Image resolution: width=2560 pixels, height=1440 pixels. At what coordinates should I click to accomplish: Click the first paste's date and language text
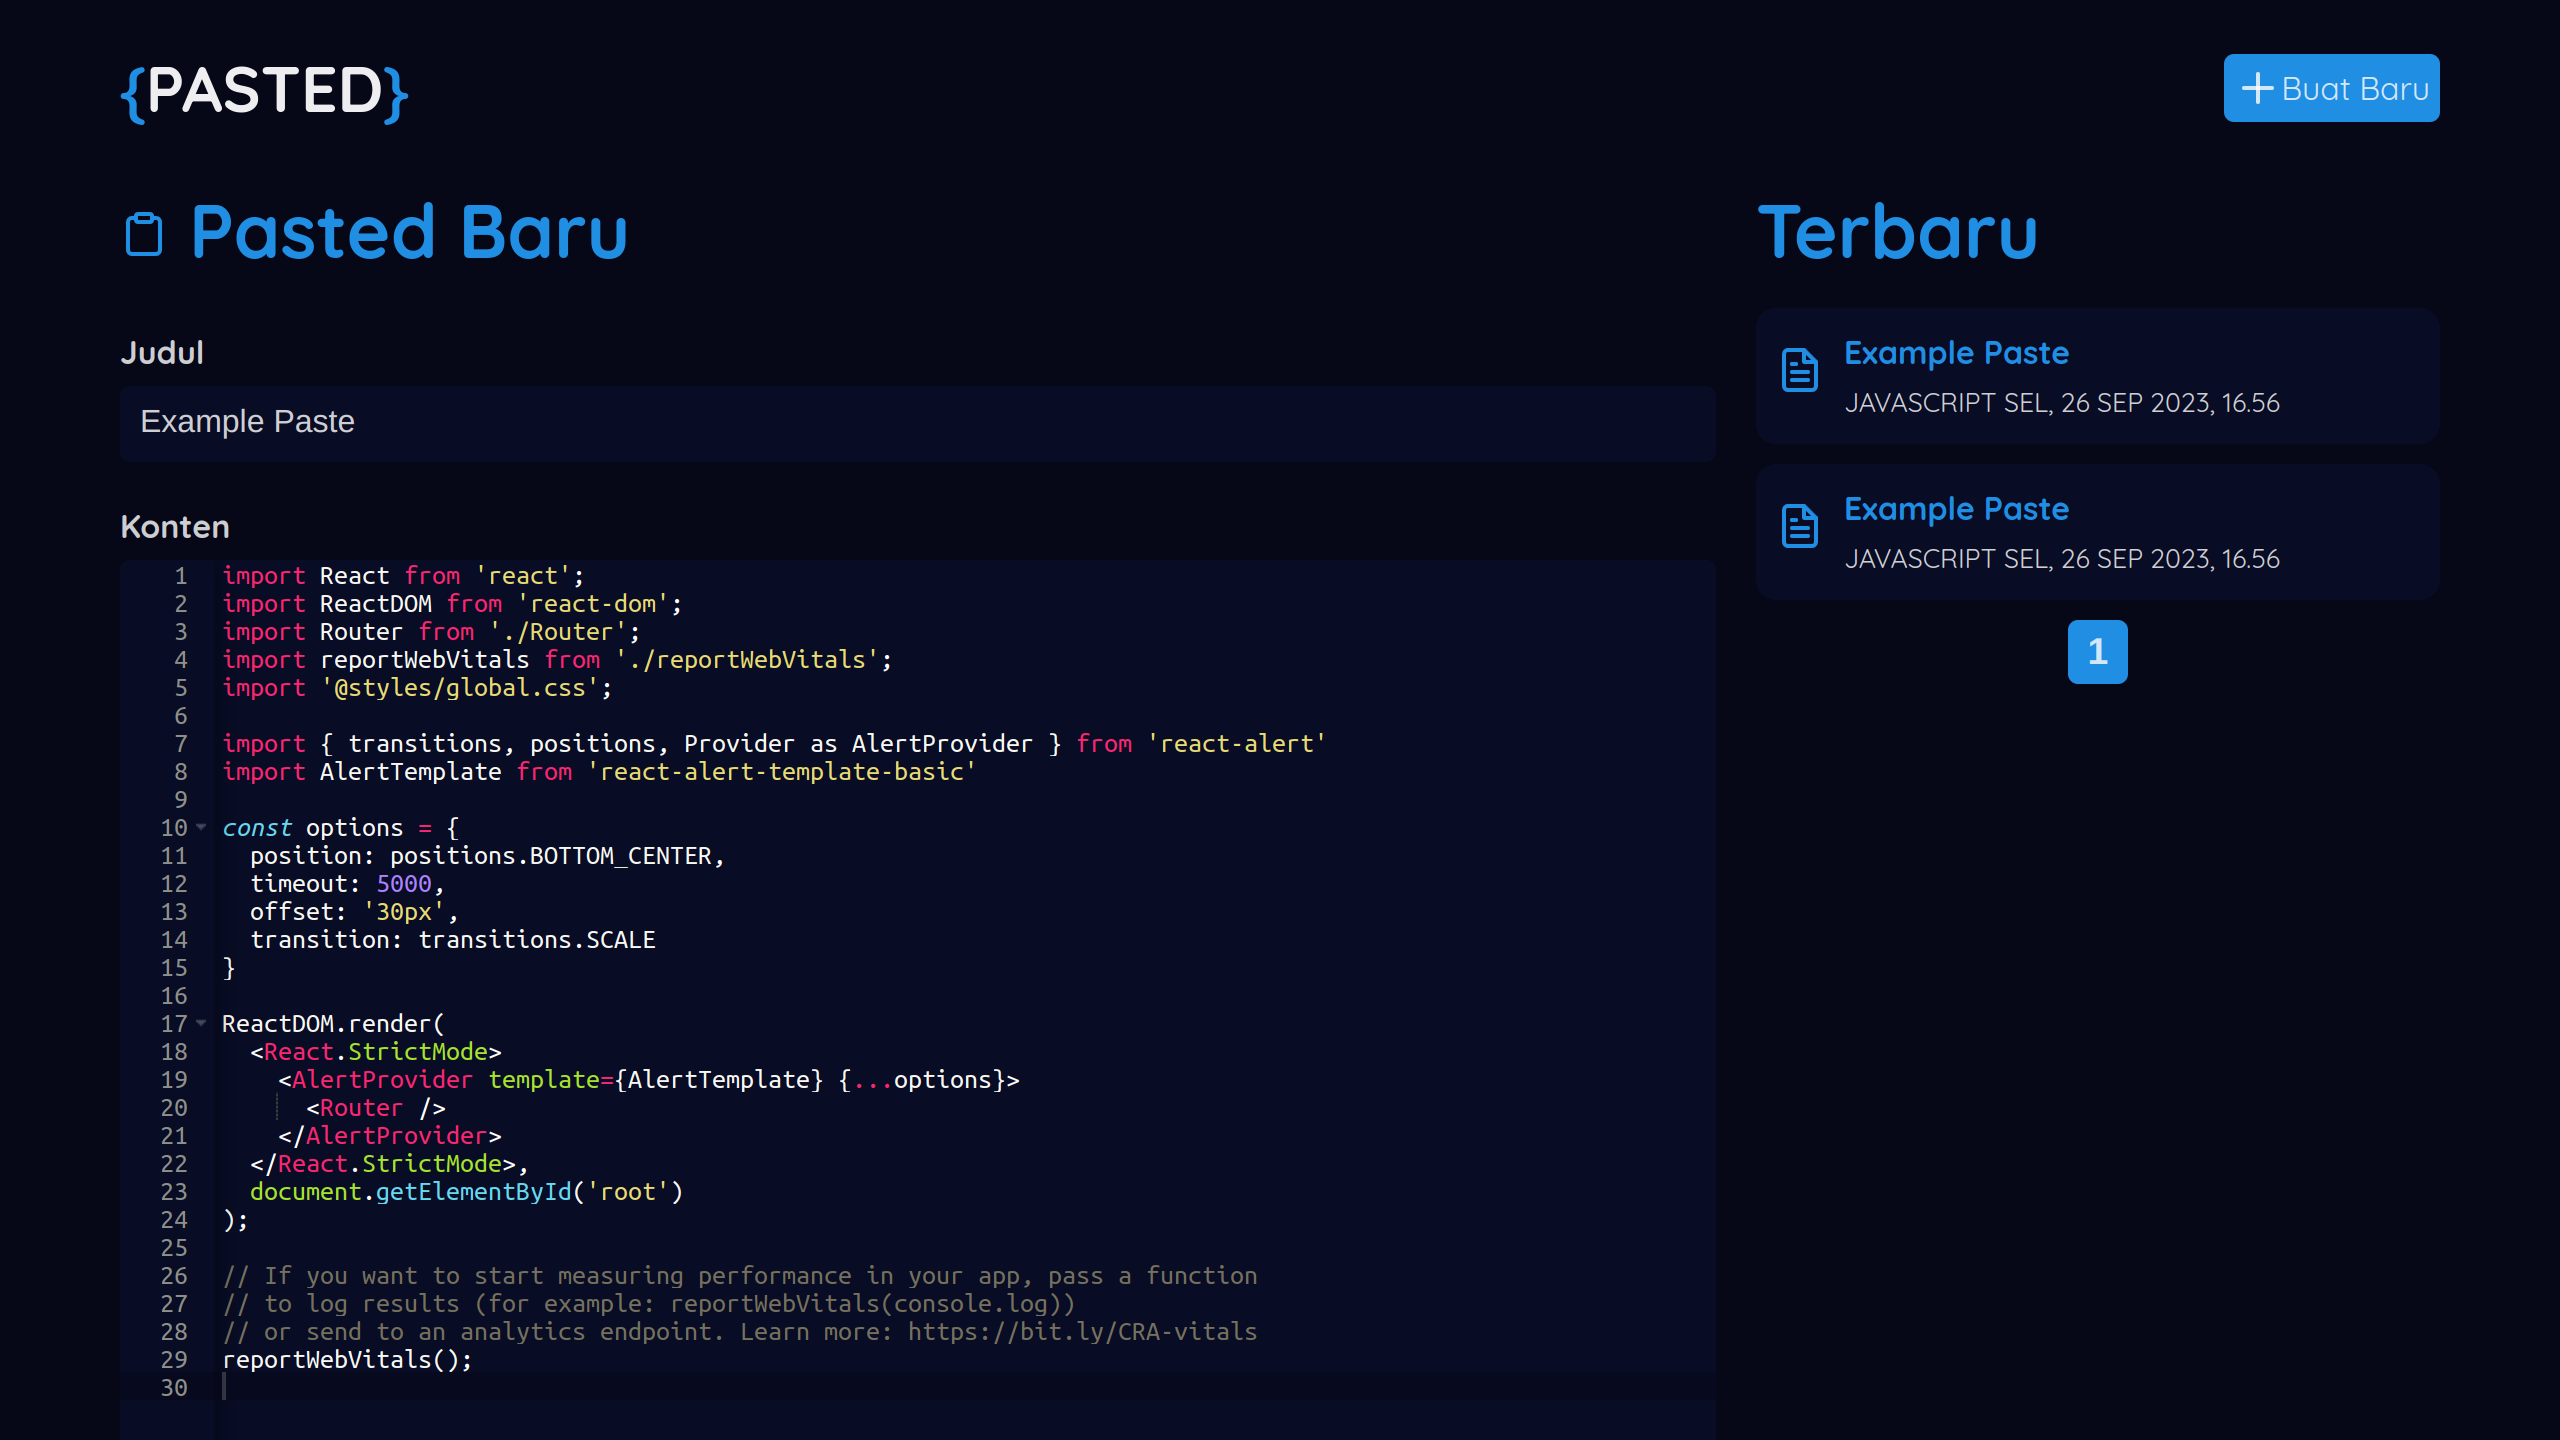[2061, 403]
